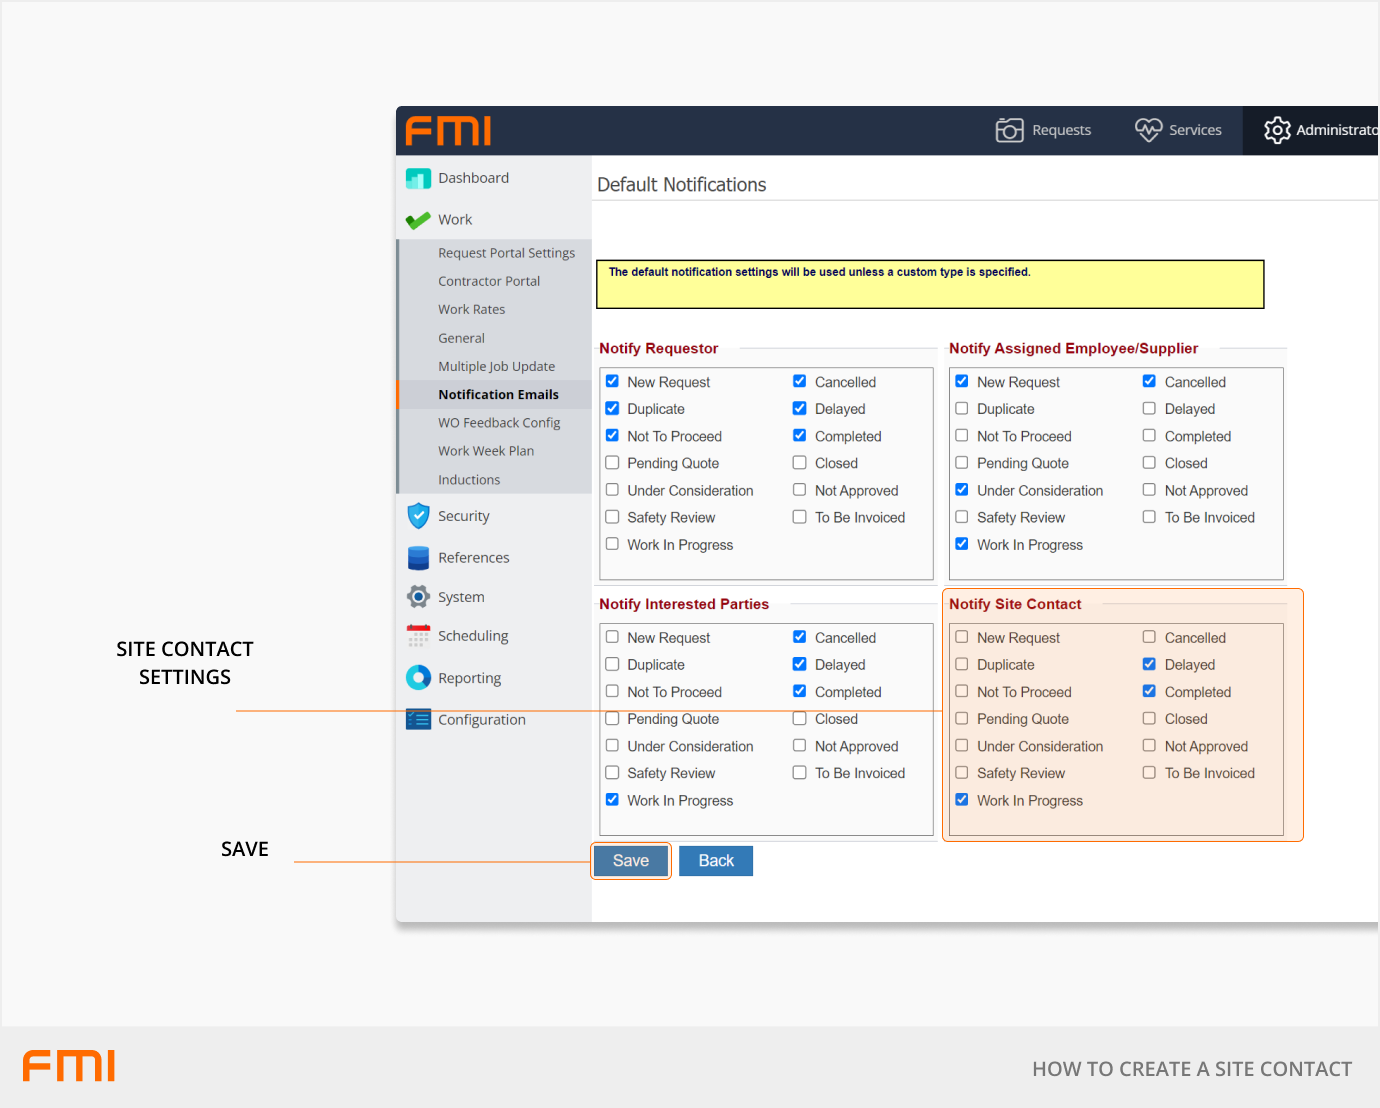This screenshot has height=1108, width=1380.
Task: Open System using the gear icon
Action: click(x=418, y=597)
